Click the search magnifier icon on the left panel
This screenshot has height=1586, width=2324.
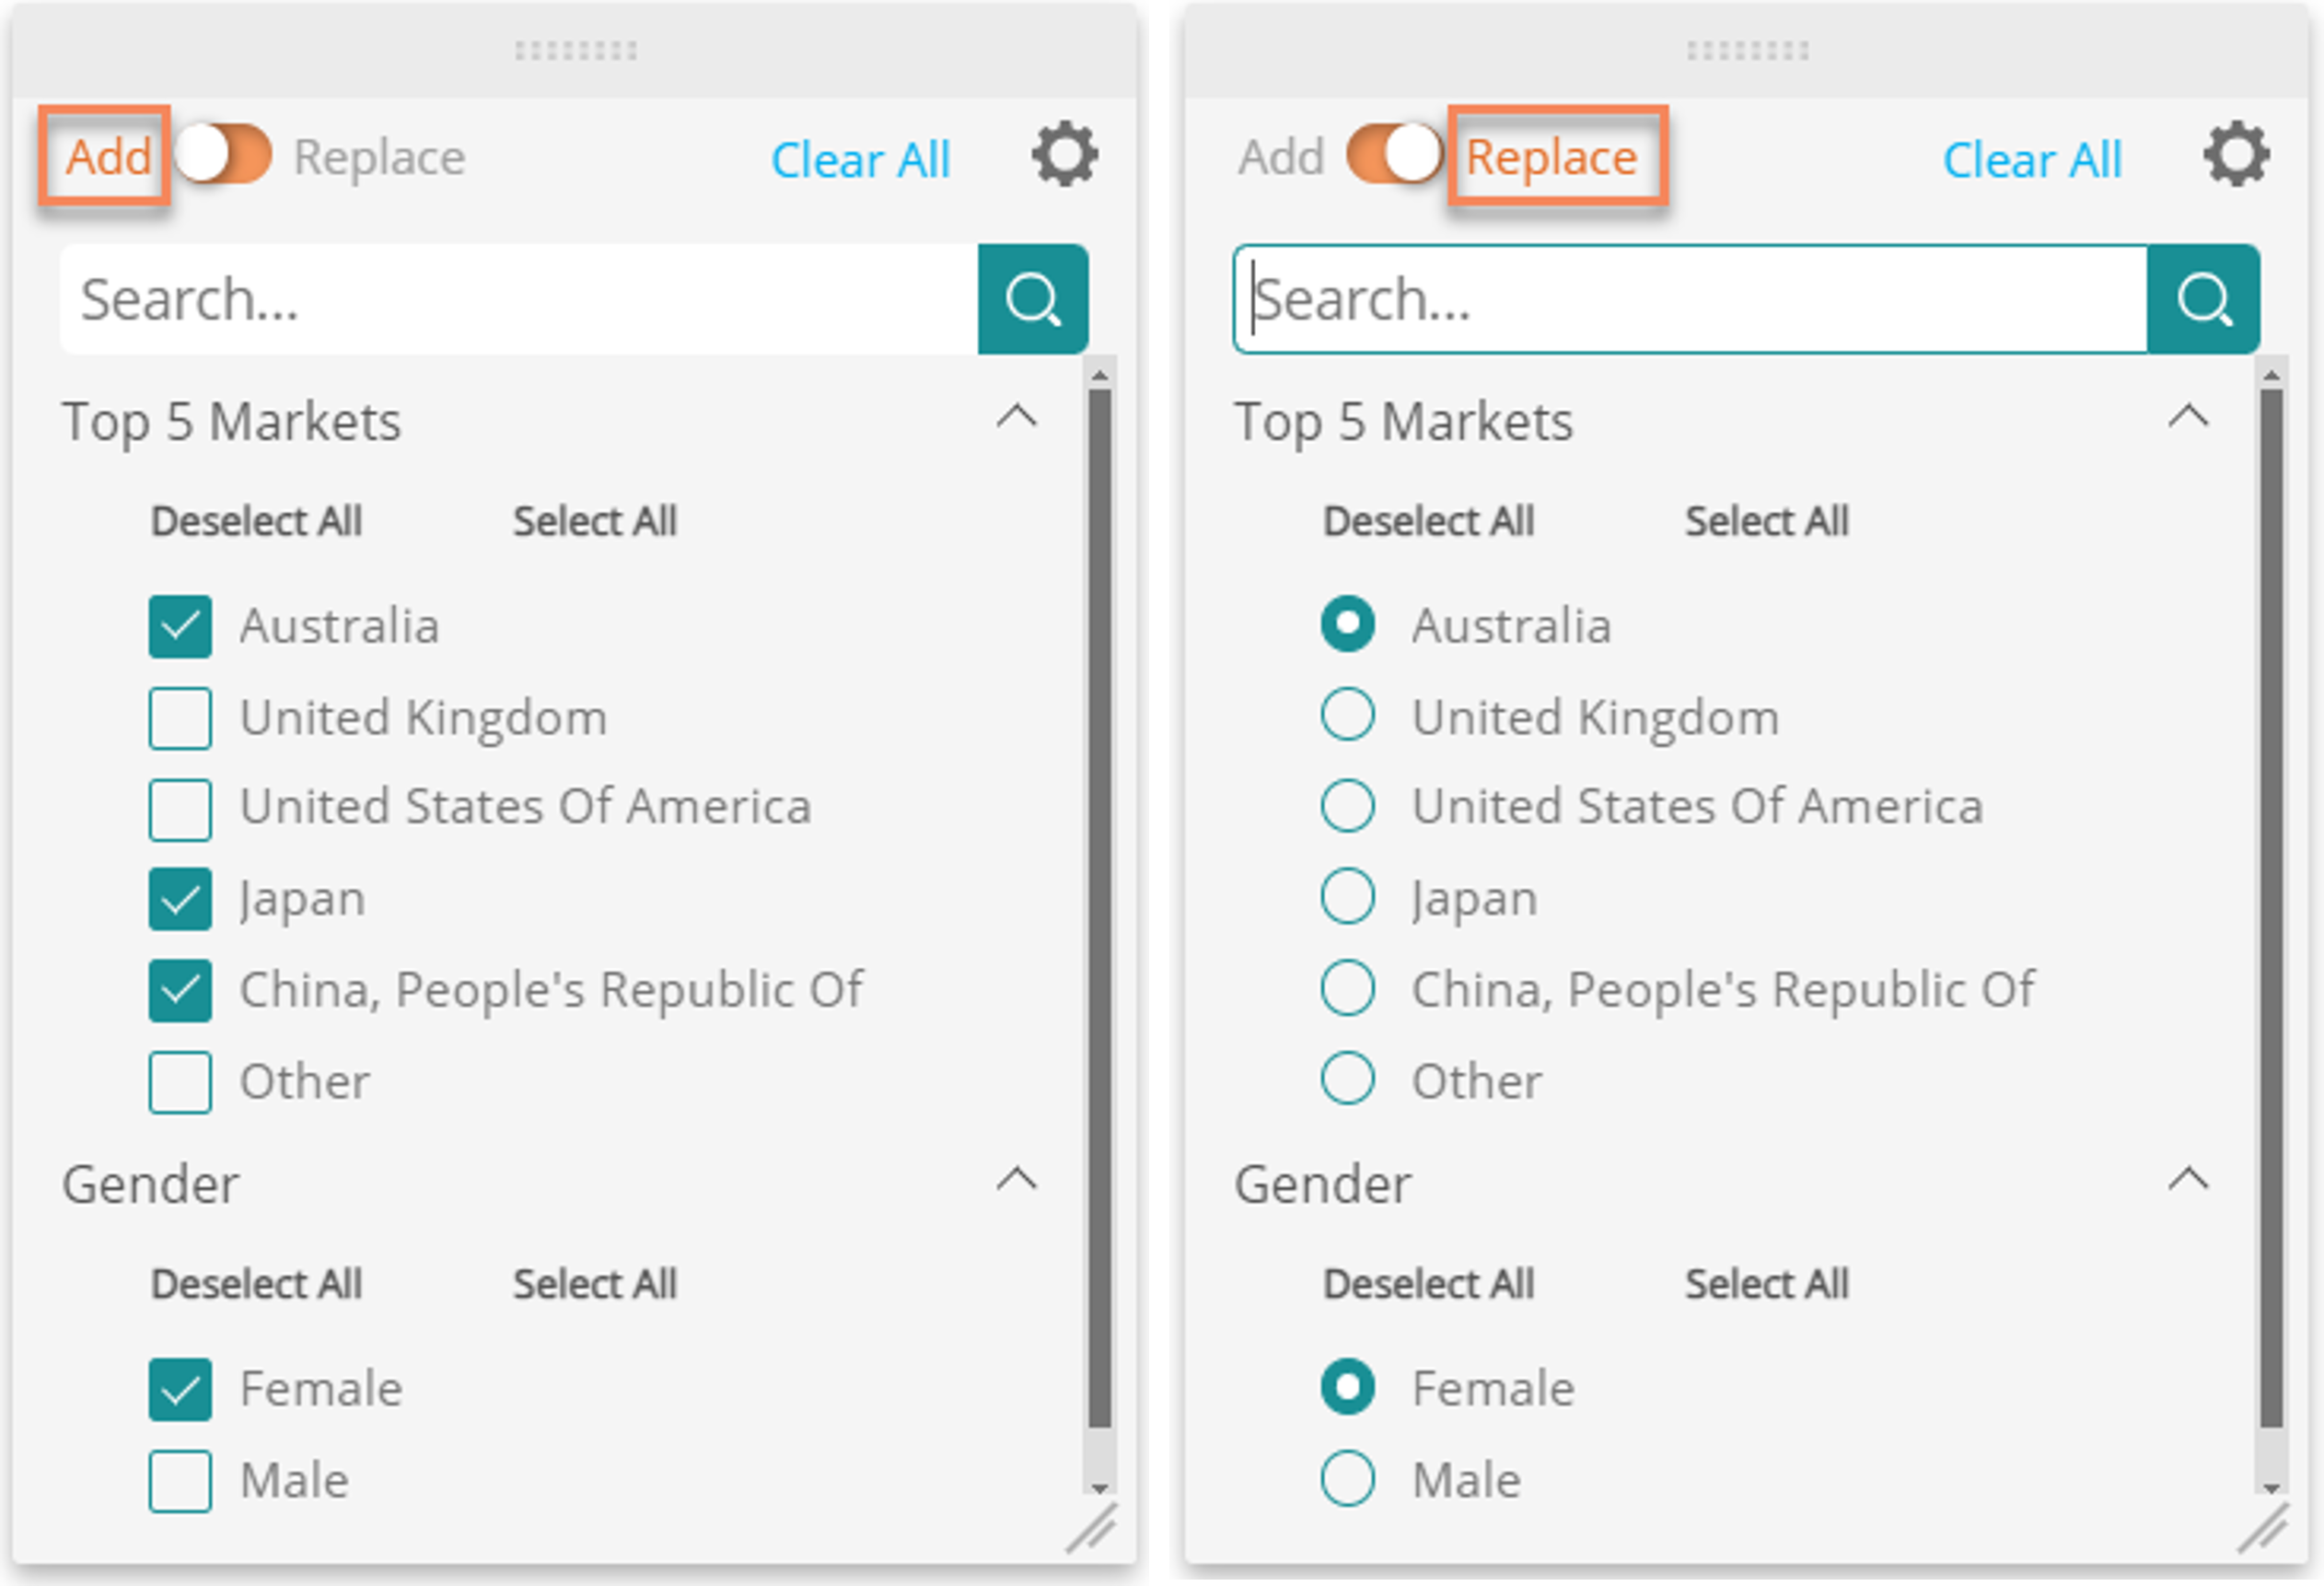1032,298
